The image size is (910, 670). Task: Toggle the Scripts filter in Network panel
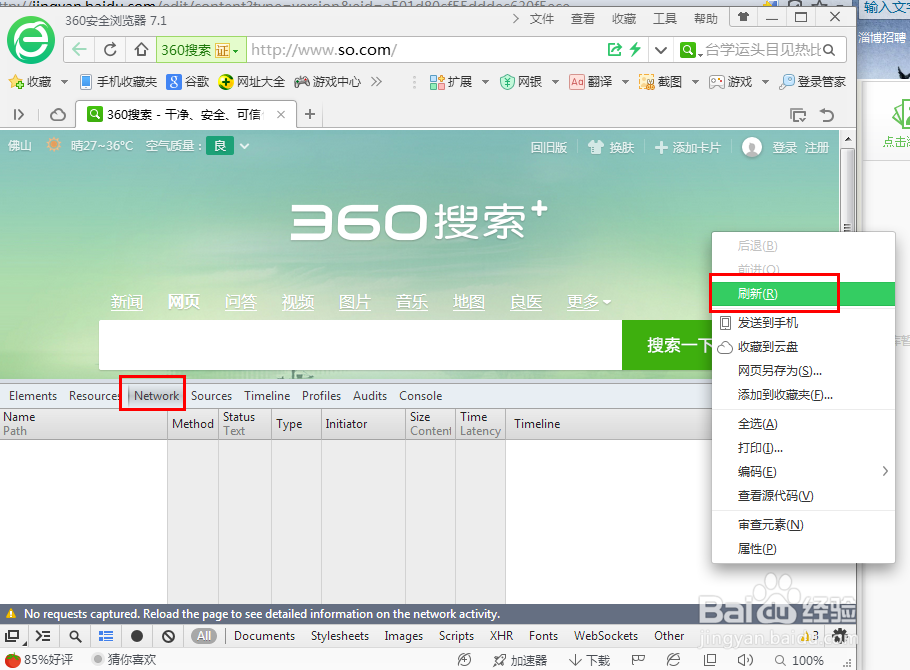click(456, 635)
